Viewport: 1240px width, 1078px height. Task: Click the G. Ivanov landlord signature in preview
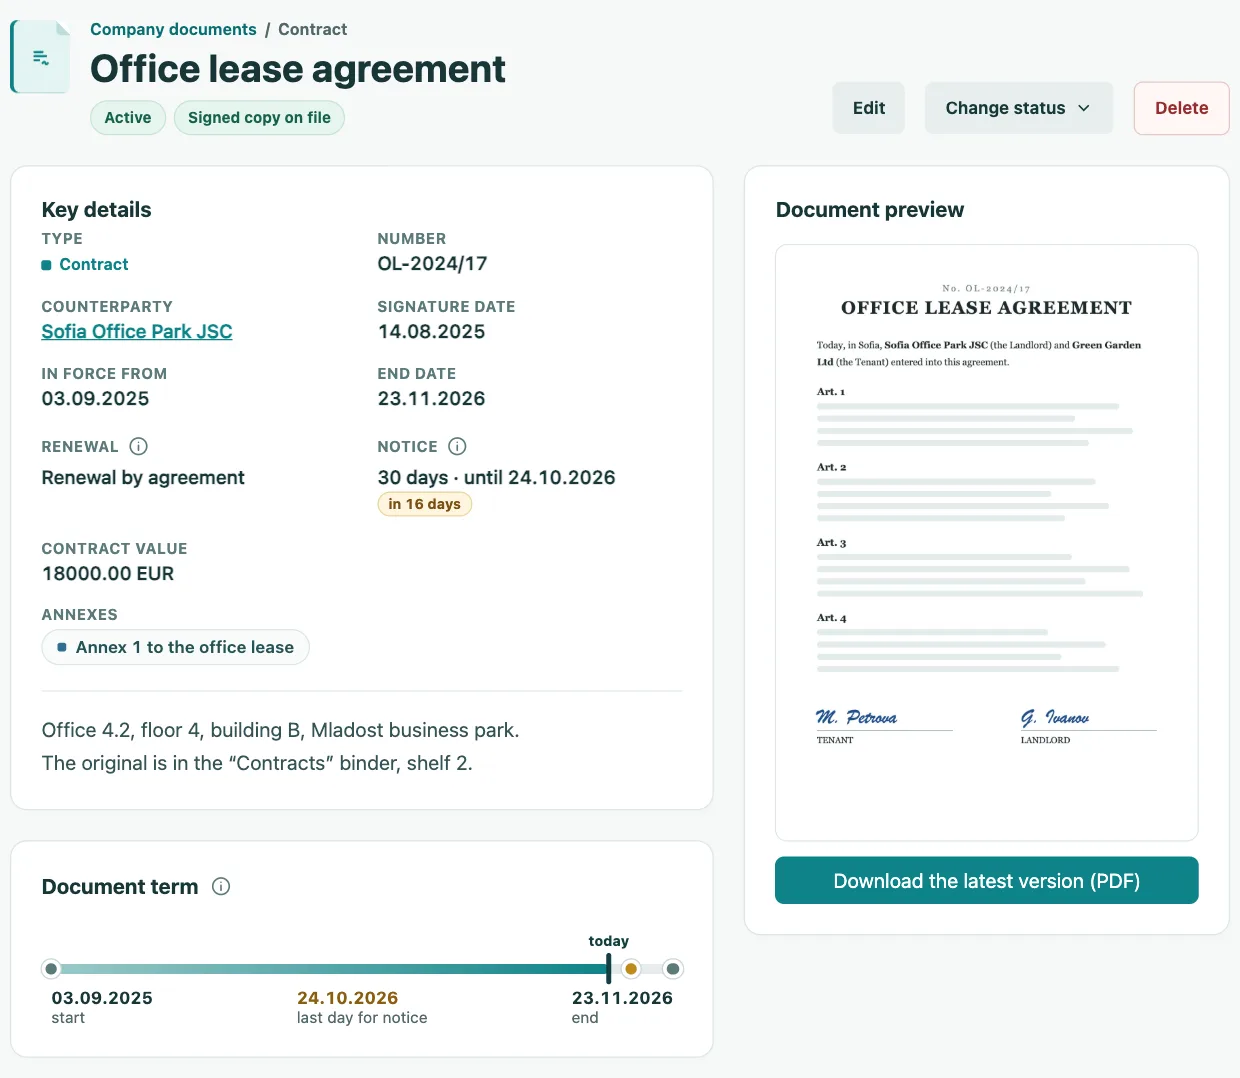(1055, 717)
